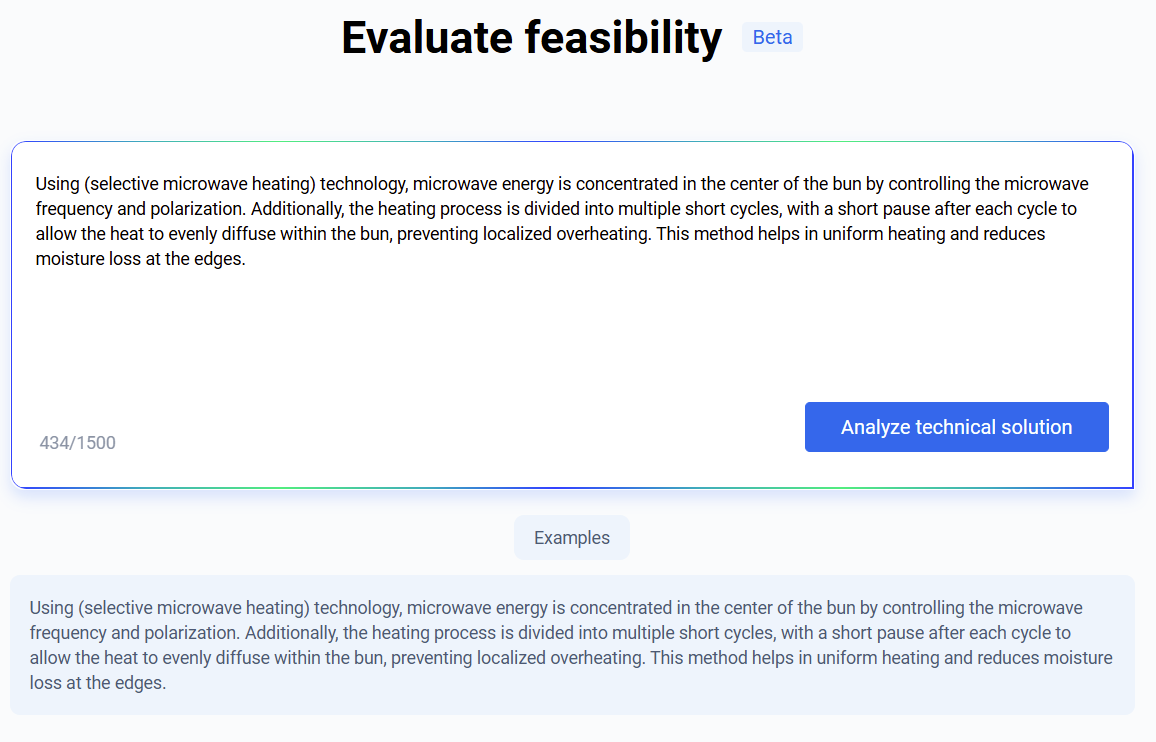Click the Beta badge beside the title

(772, 37)
